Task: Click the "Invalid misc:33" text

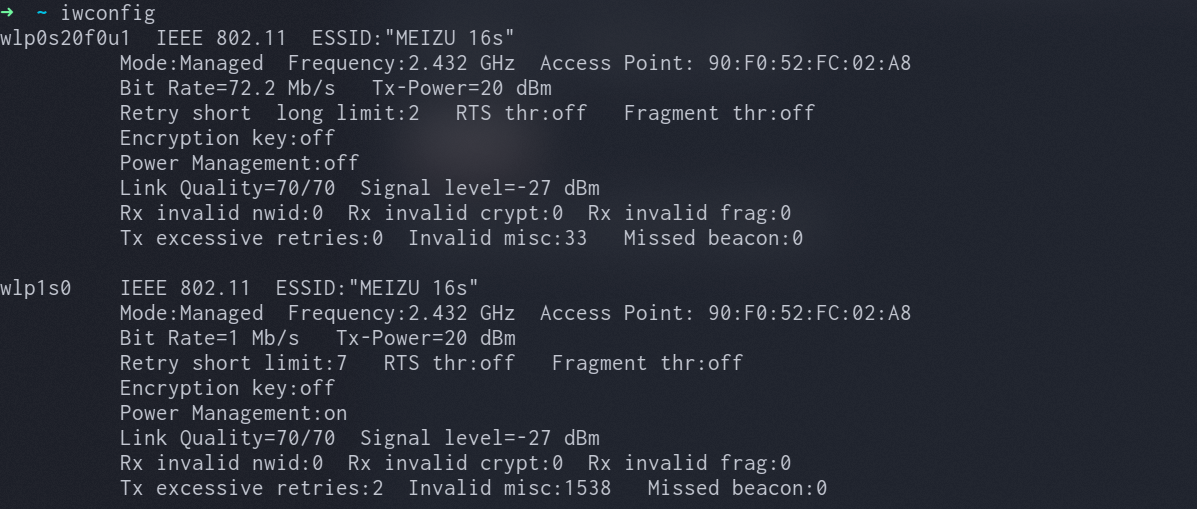Action: point(498,238)
